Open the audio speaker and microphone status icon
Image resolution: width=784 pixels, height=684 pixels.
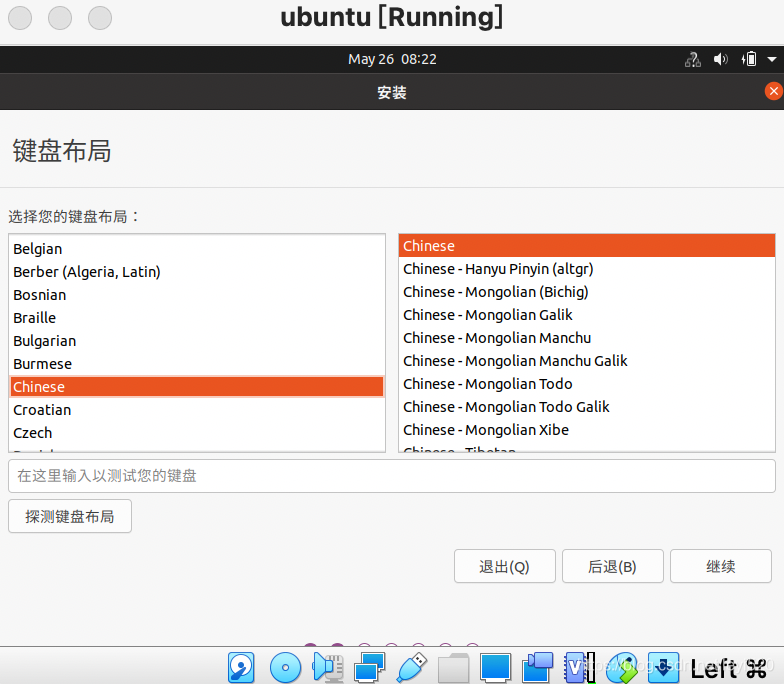tap(328, 668)
